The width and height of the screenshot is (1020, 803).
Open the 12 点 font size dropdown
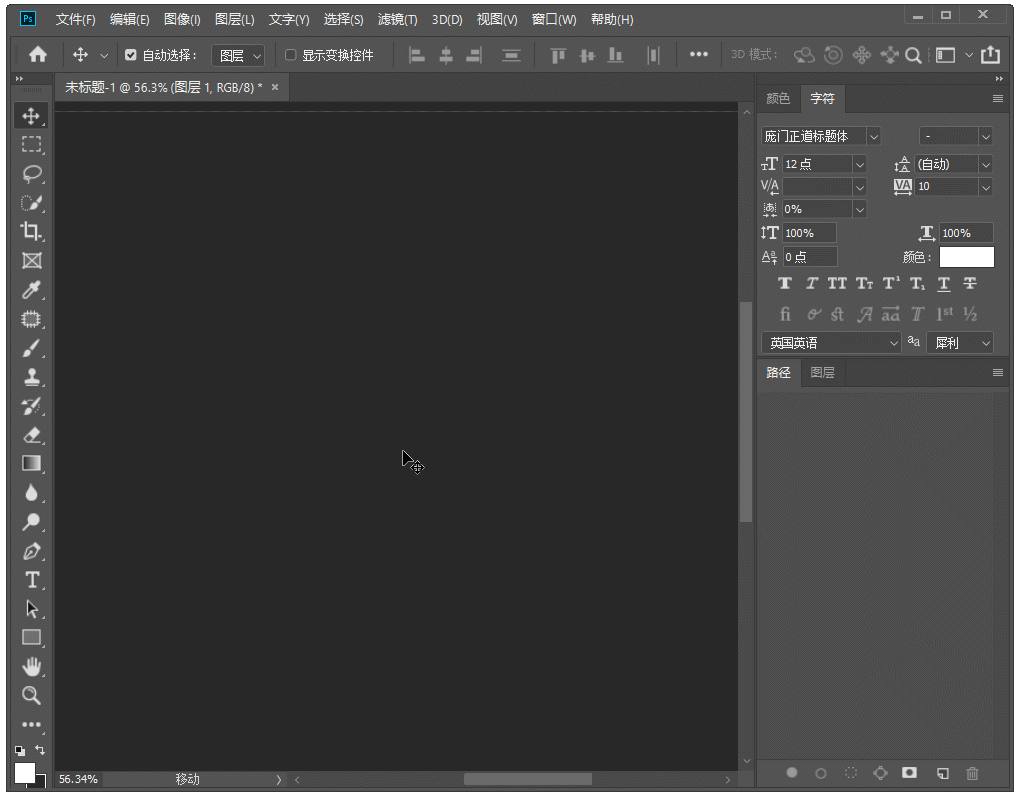tap(859, 165)
